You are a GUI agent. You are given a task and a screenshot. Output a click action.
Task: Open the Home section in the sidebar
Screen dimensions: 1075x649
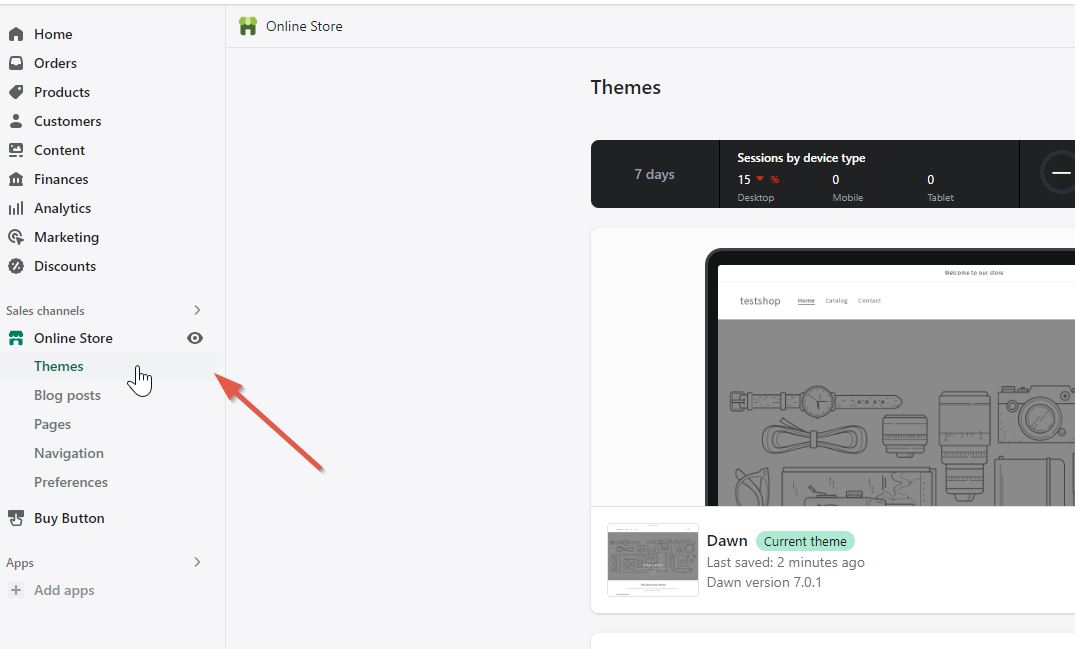click(53, 33)
